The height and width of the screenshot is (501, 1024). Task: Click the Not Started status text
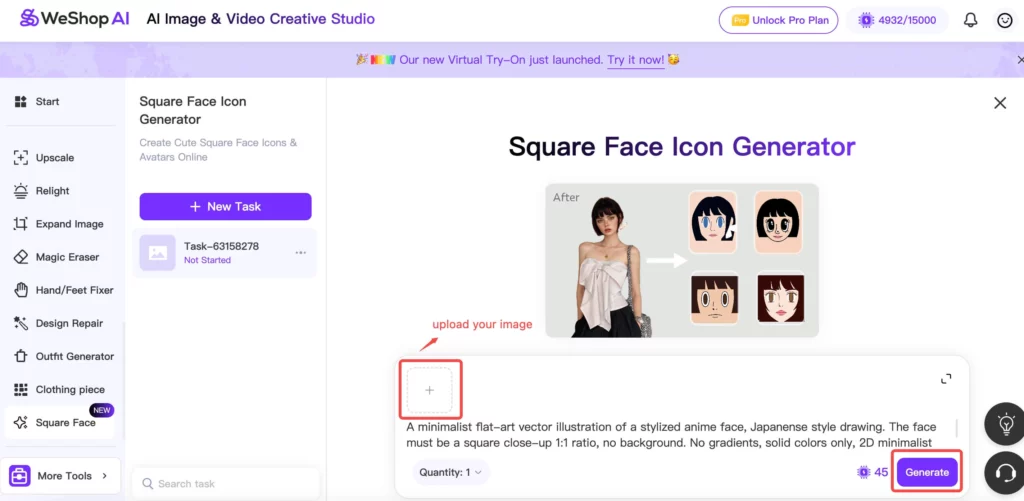[x=207, y=260]
